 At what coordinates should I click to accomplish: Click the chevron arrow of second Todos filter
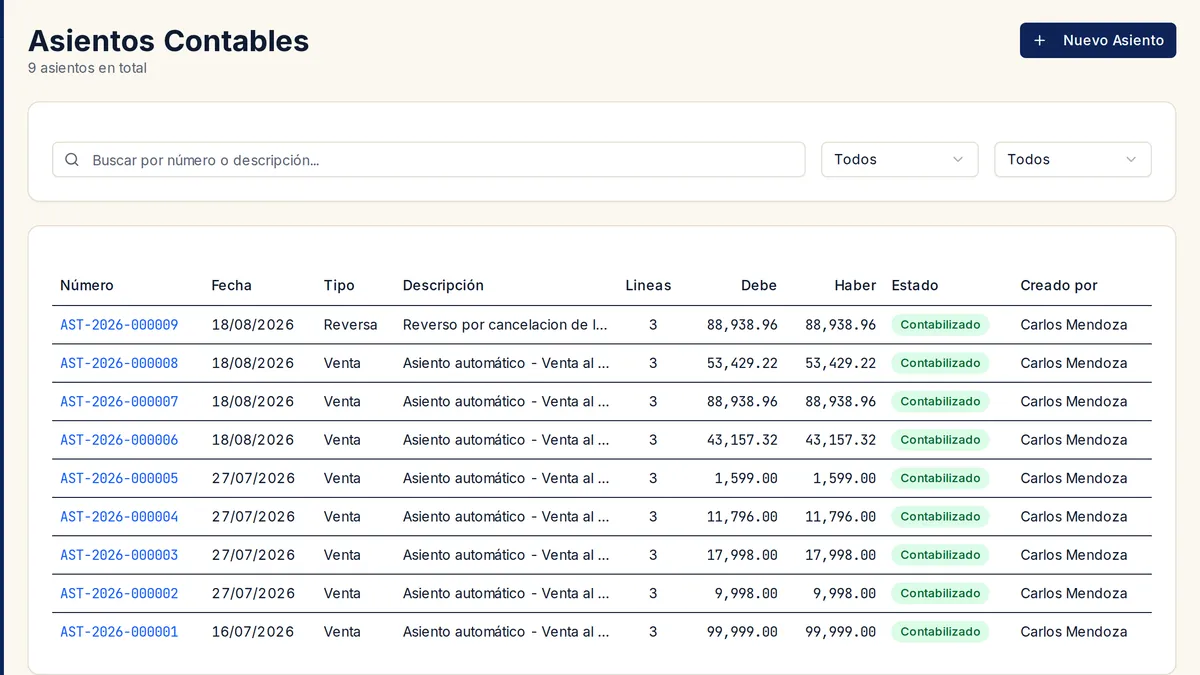(1130, 160)
